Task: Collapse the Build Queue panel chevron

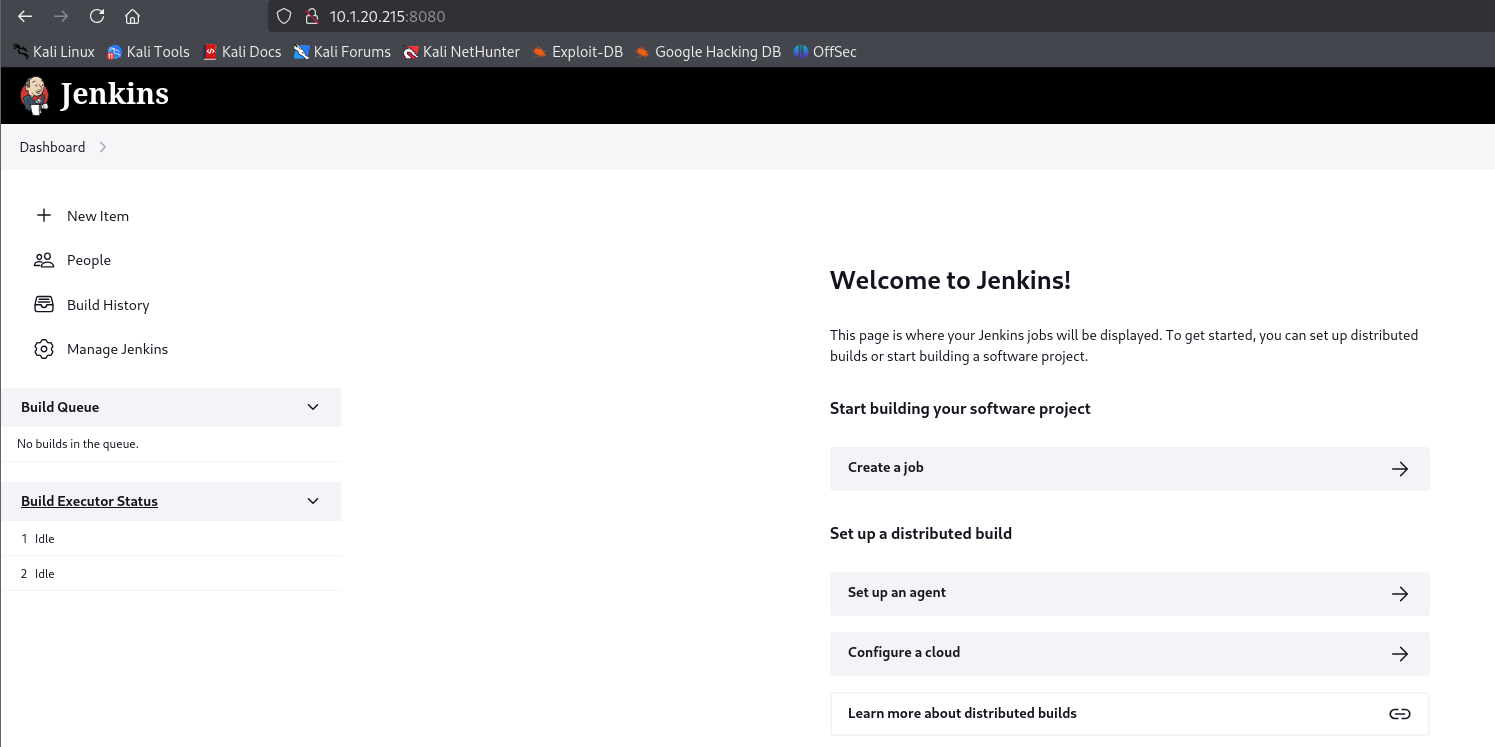Action: click(313, 407)
